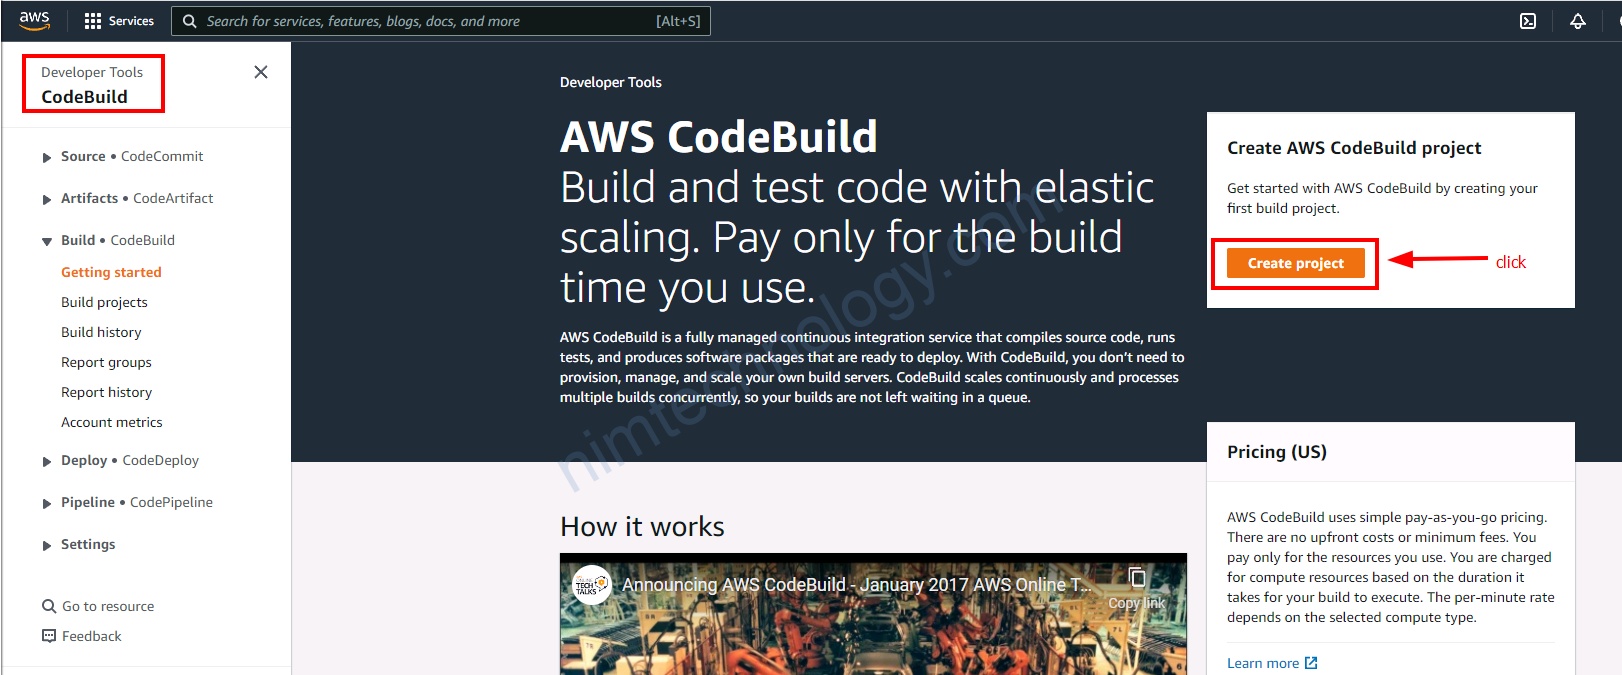The width and height of the screenshot is (1622, 675).
Task: Click the AWS logo home icon
Action: coord(34,20)
